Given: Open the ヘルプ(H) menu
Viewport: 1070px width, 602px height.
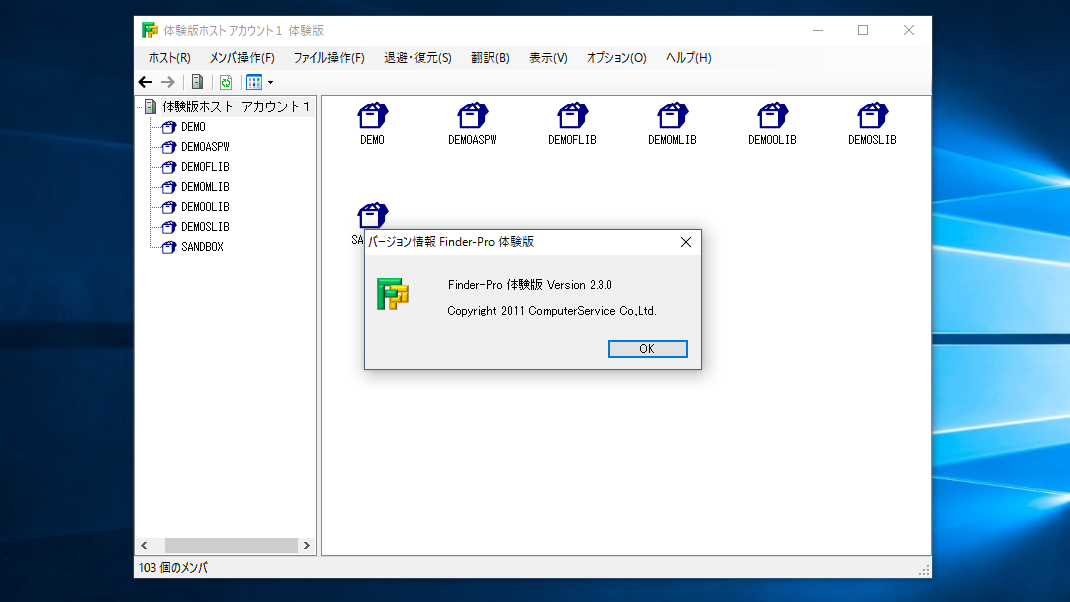Looking at the screenshot, I should coord(689,58).
